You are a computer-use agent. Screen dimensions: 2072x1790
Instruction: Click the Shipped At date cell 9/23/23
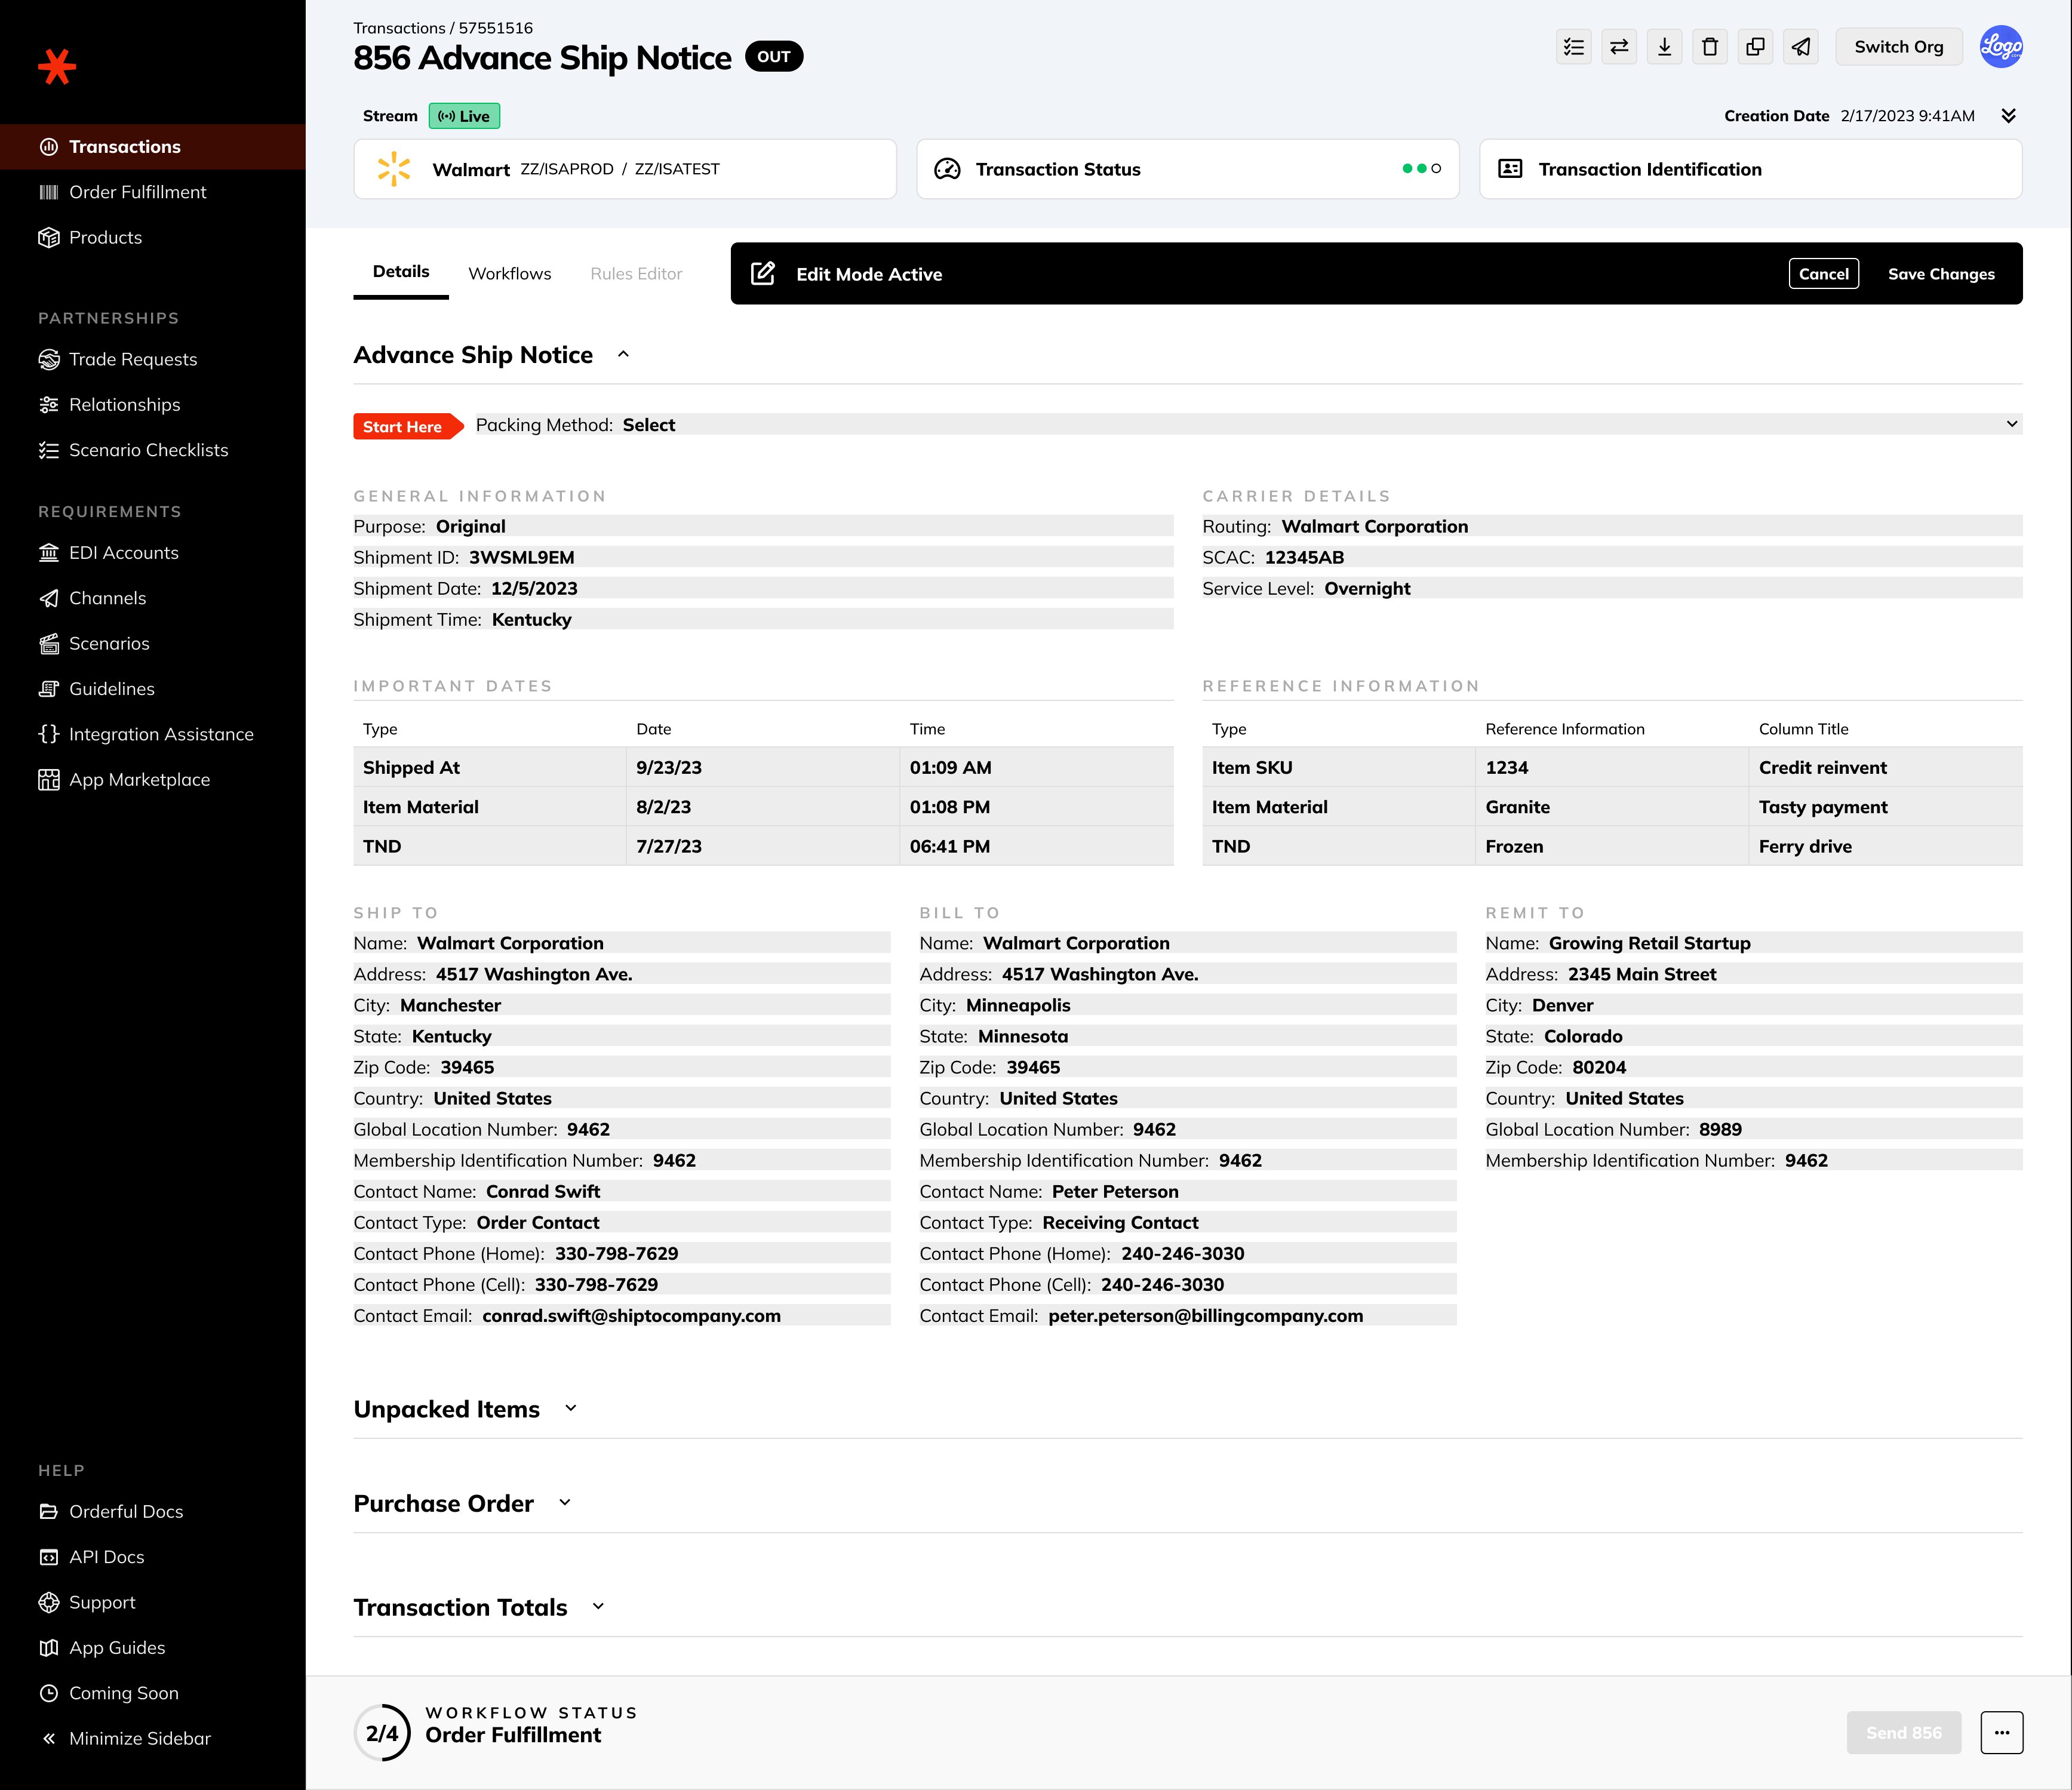pyautogui.click(x=763, y=767)
